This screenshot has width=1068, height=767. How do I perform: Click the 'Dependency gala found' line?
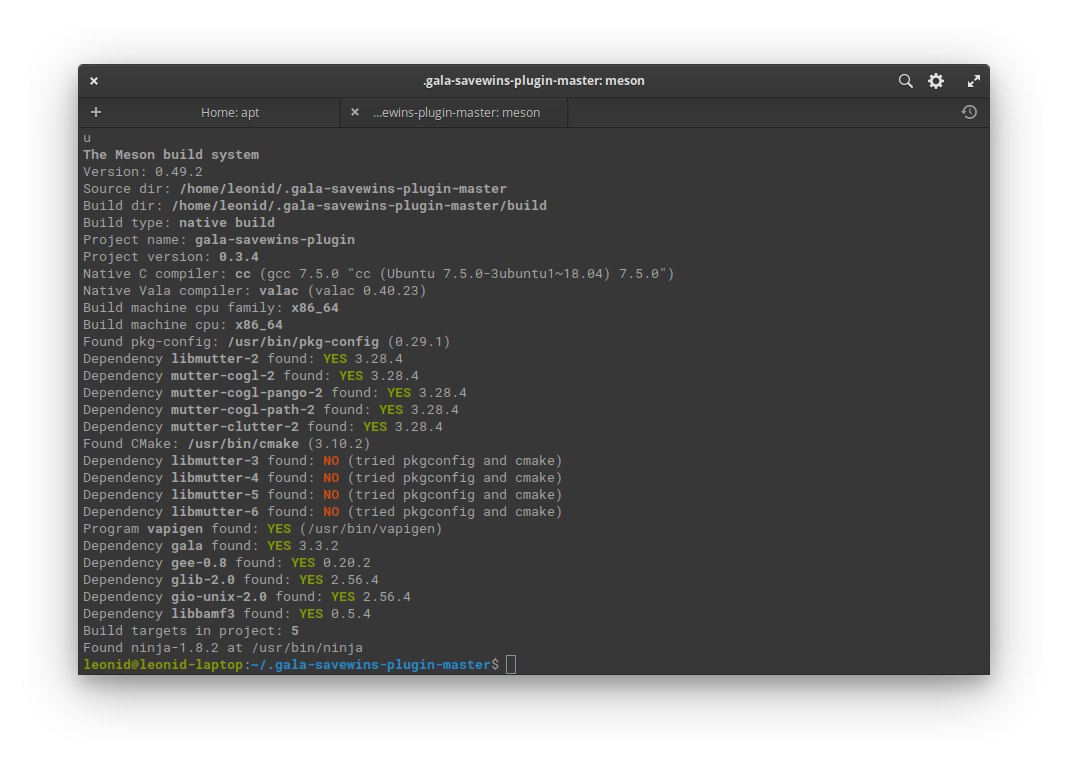(211, 546)
